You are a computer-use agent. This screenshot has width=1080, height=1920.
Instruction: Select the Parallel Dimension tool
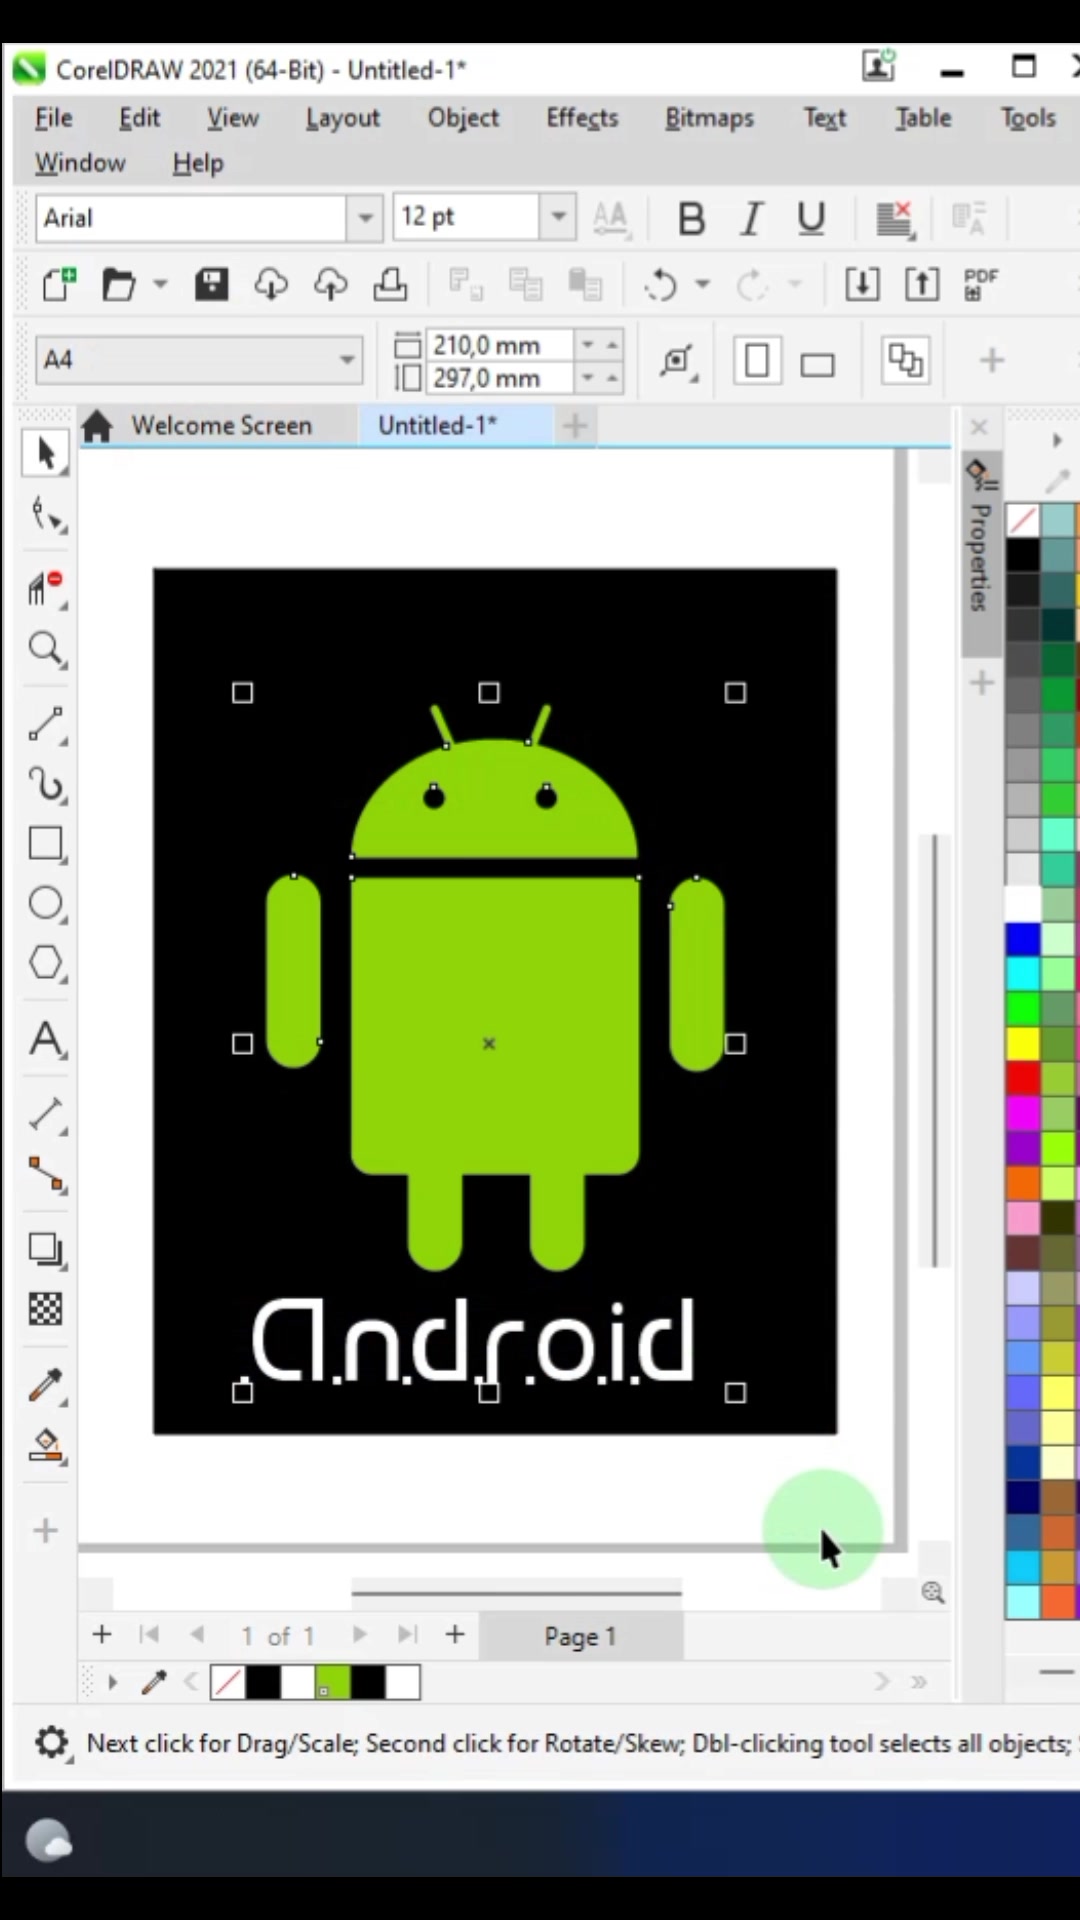(x=46, y=1115)
